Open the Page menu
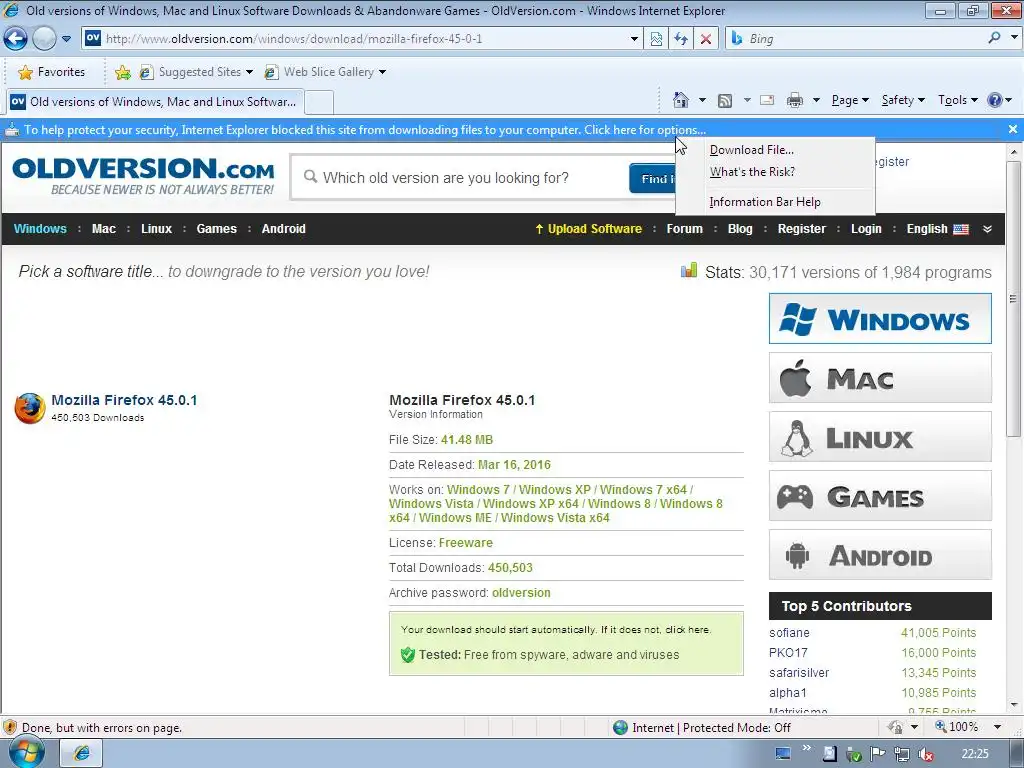Viewport: 1024px width, 768px height. coord(850,100)
